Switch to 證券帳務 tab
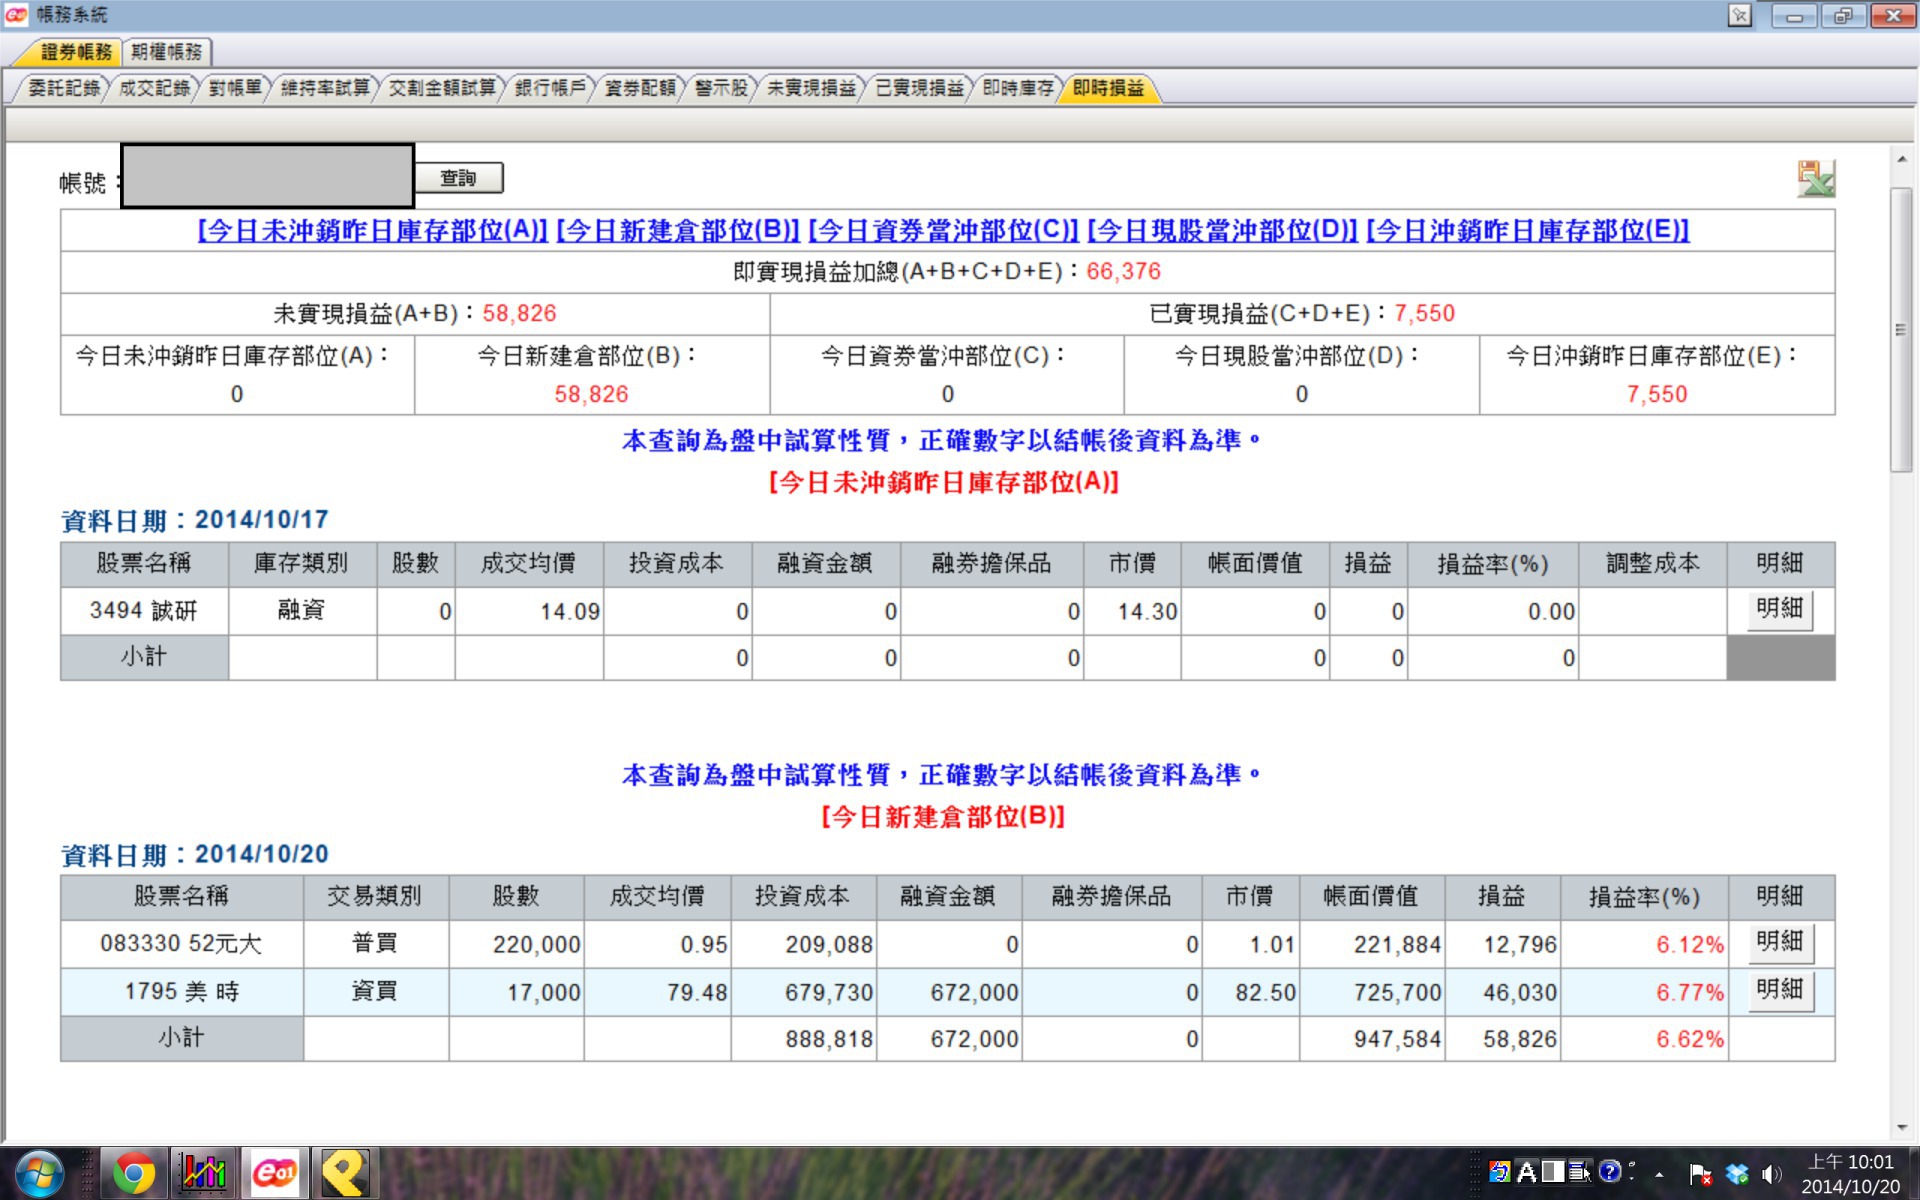This screenshot has width=1920, height=1200. (x=76, y=52)
